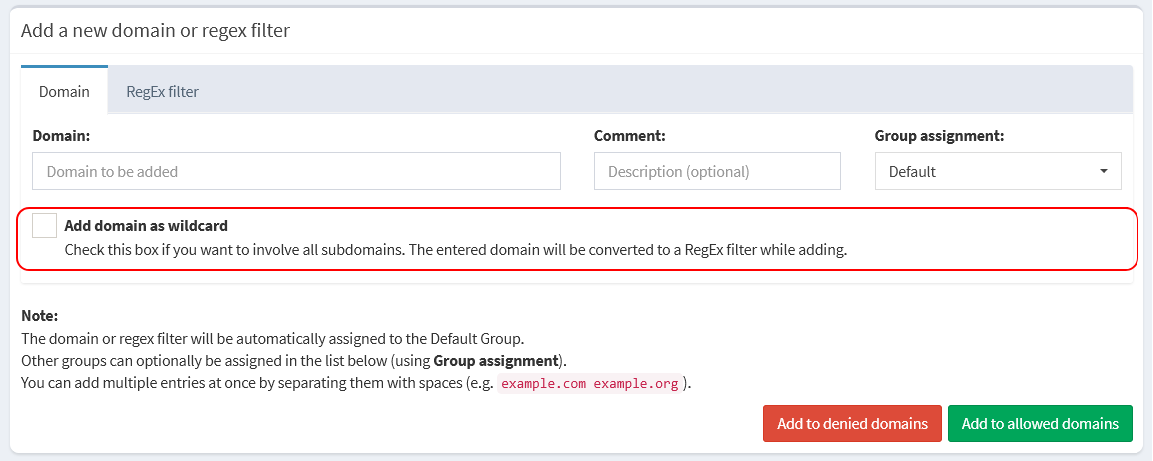Click the "Comment:" field label

[x=629, y=135]
